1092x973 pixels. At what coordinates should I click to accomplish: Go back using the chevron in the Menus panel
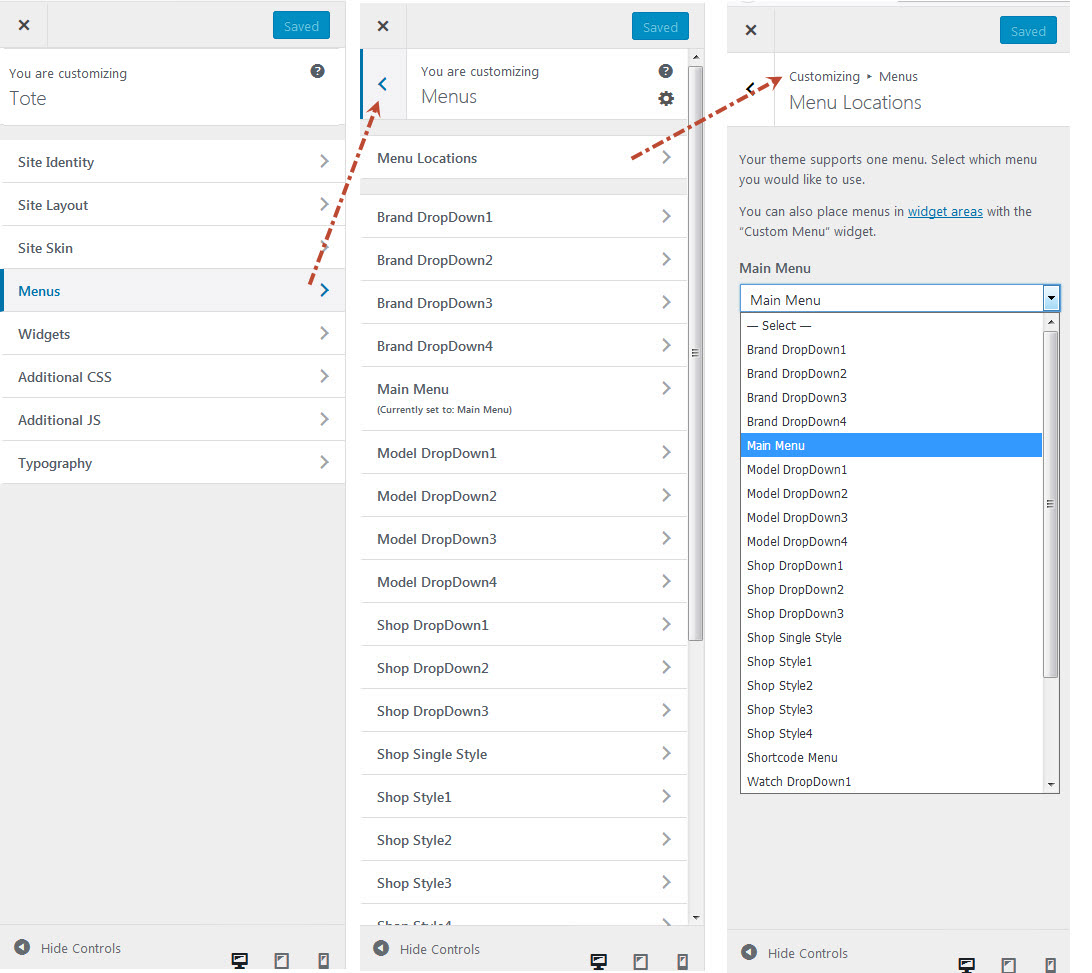pos(382,84)
